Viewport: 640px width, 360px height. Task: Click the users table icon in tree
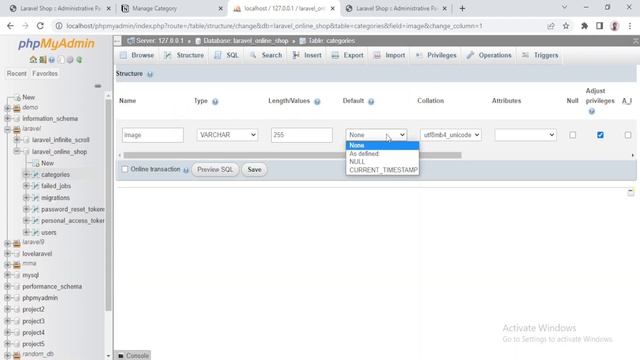36,233
